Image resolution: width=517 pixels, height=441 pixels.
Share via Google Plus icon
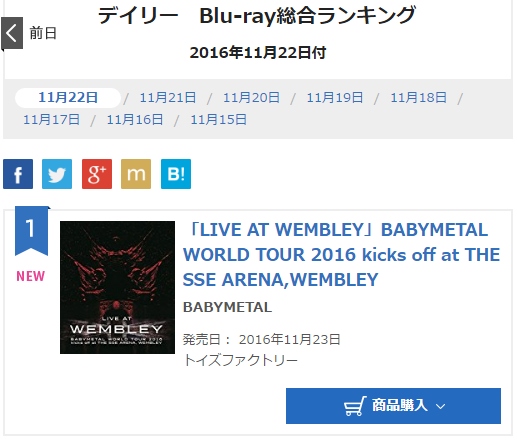coord(97,174)
